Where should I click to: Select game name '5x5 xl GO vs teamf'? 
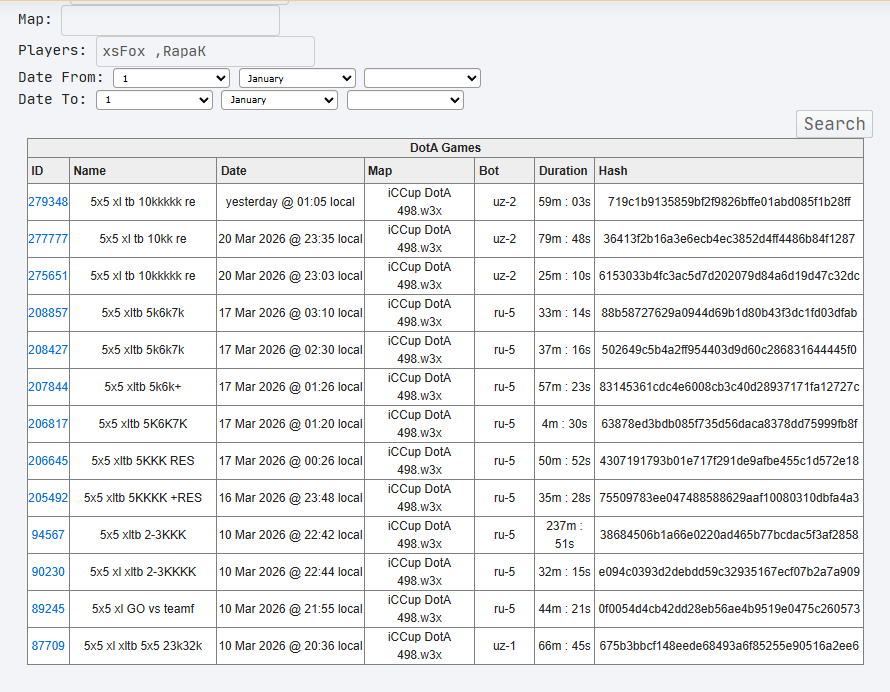(x=143, y=609)
